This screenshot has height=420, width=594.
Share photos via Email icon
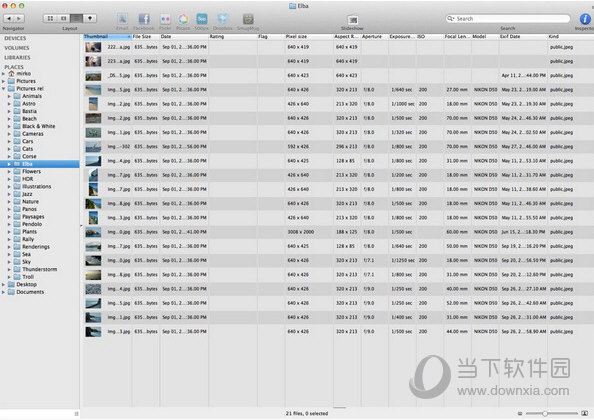(x=122, y=19)
